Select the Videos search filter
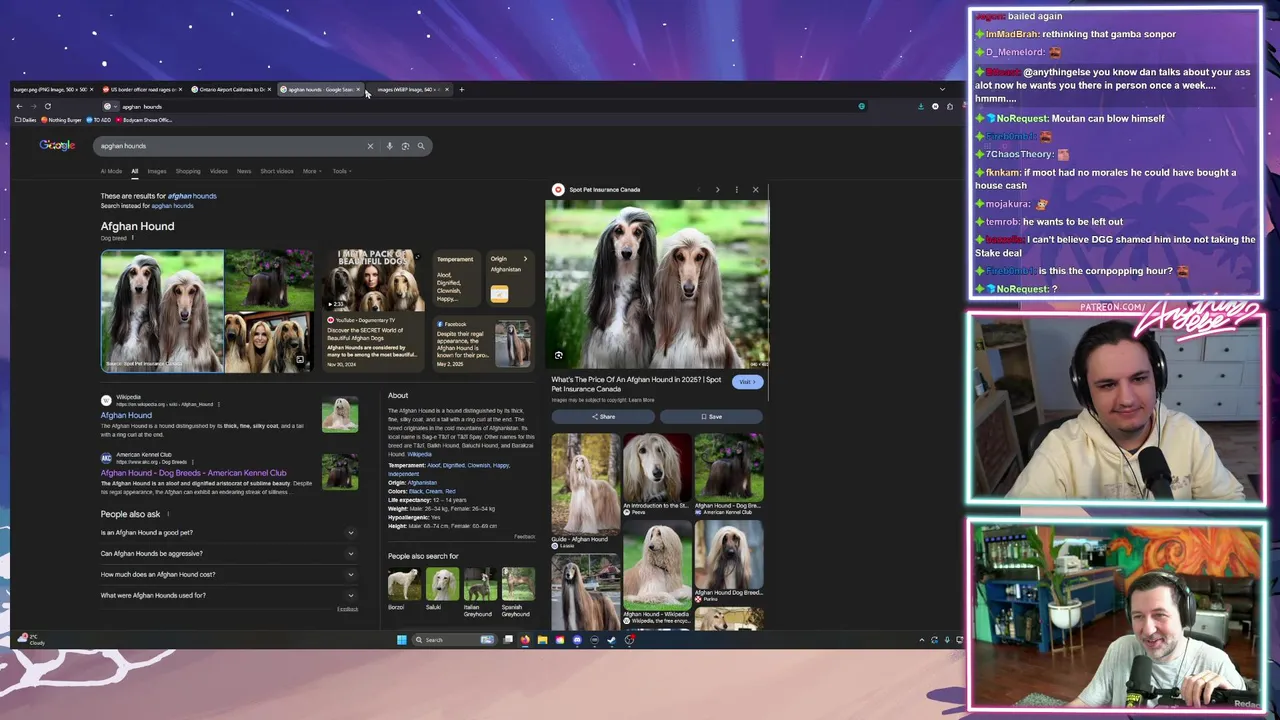 pos(219,171)
